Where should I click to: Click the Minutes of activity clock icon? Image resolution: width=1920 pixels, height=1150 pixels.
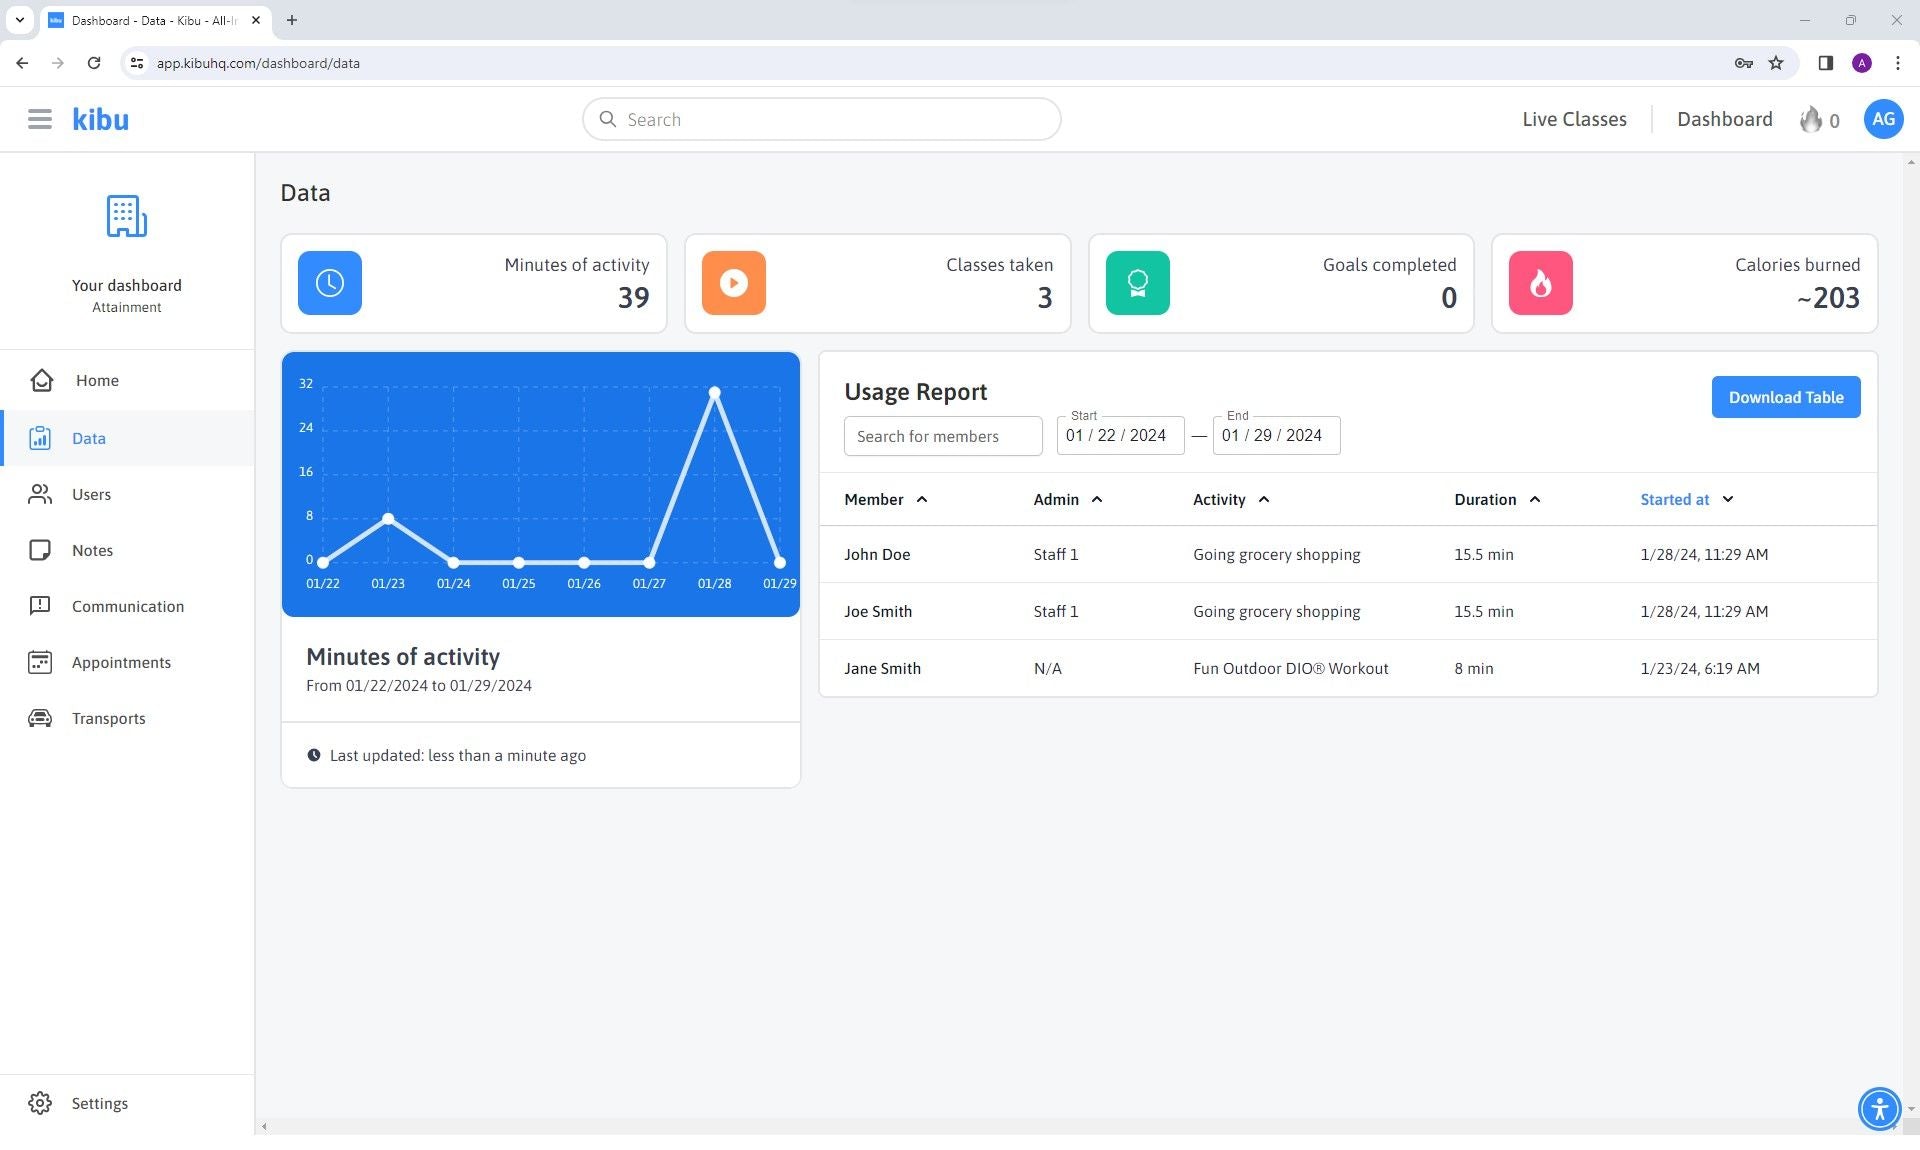coord(330,283)
